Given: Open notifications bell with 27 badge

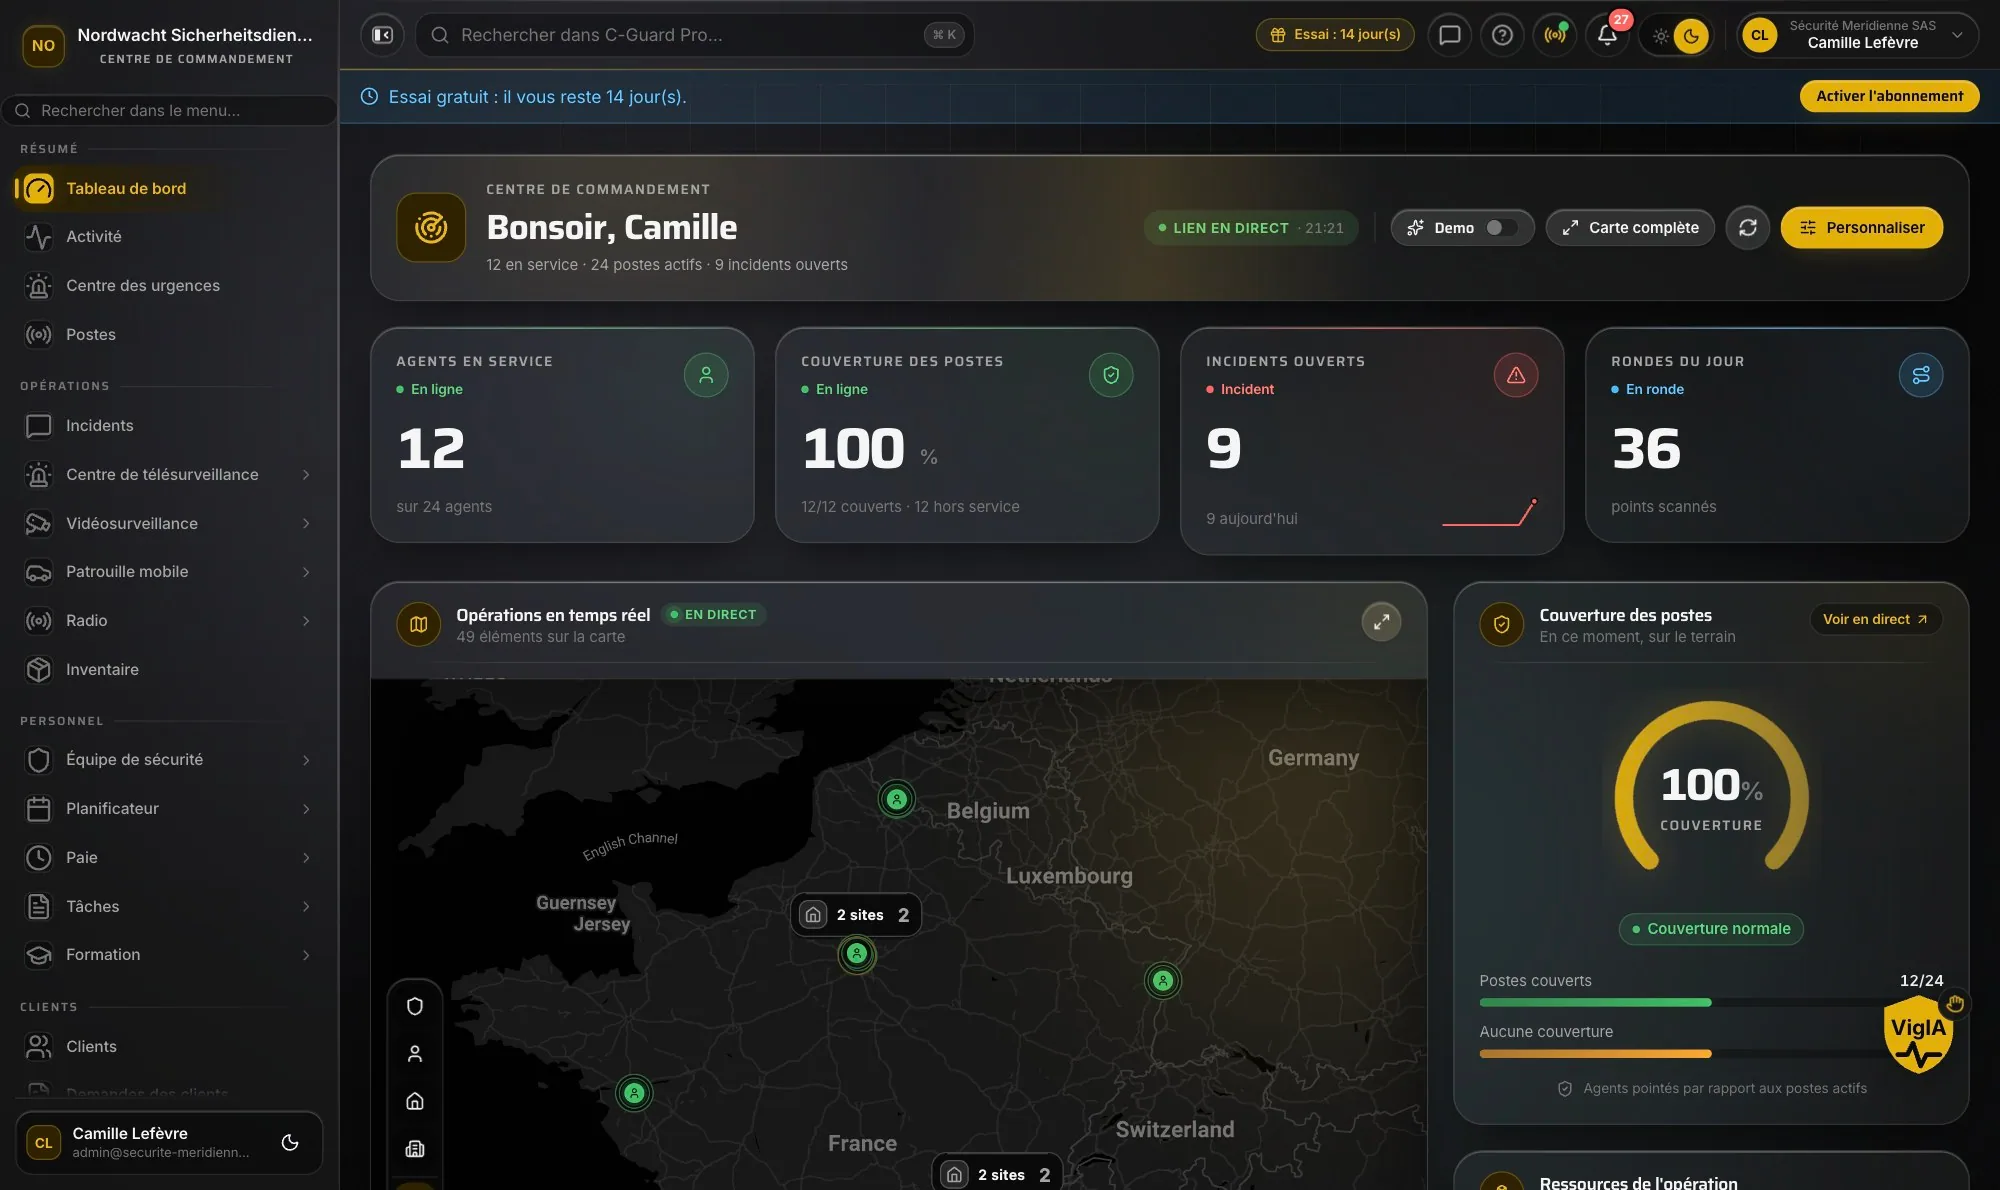Looking at the screenshot, I should [1607, 35].
